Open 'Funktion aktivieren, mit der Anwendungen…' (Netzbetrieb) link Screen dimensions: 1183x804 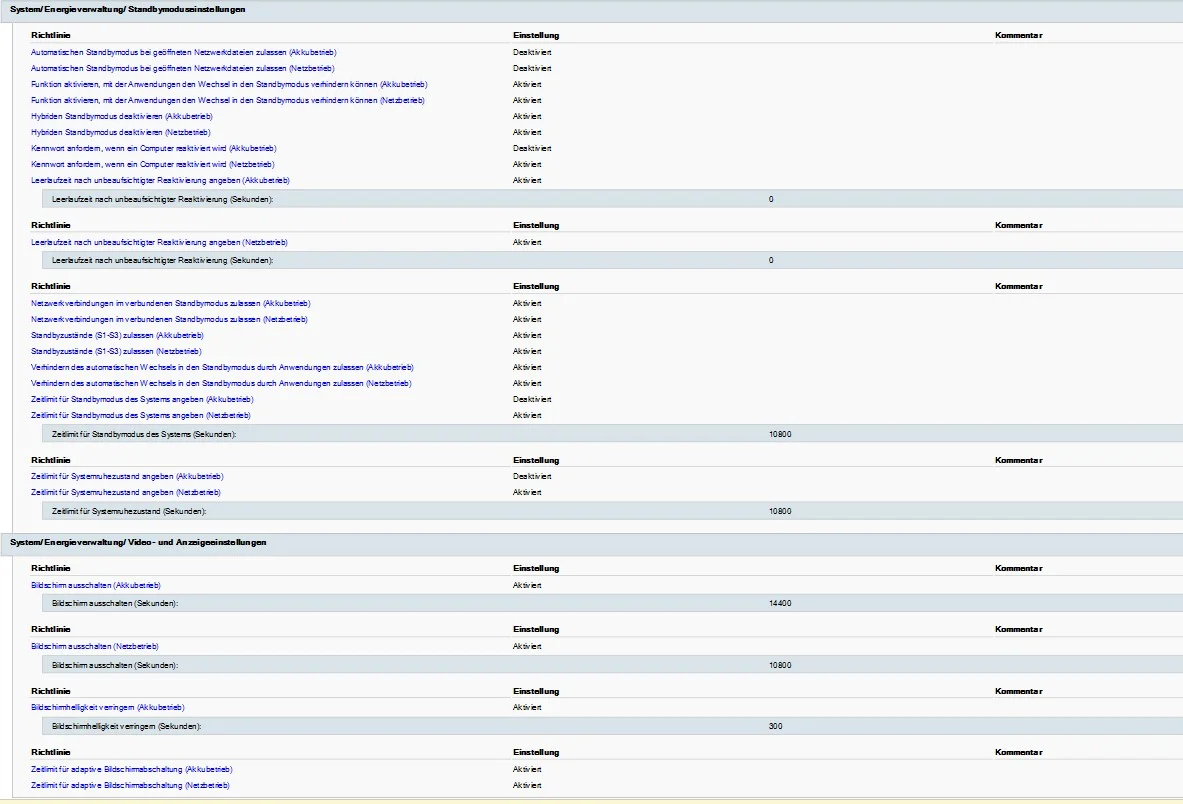228,100
